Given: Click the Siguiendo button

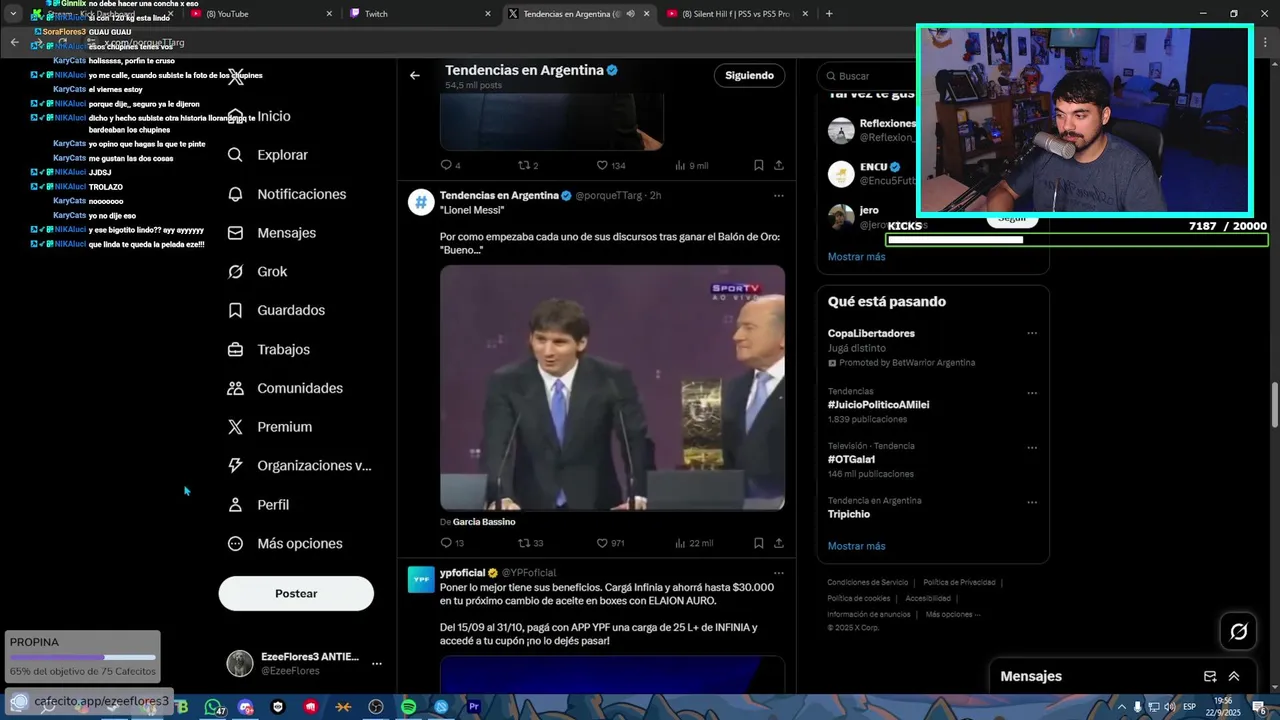Looking at the screenshot, I should tap(750, 76).
